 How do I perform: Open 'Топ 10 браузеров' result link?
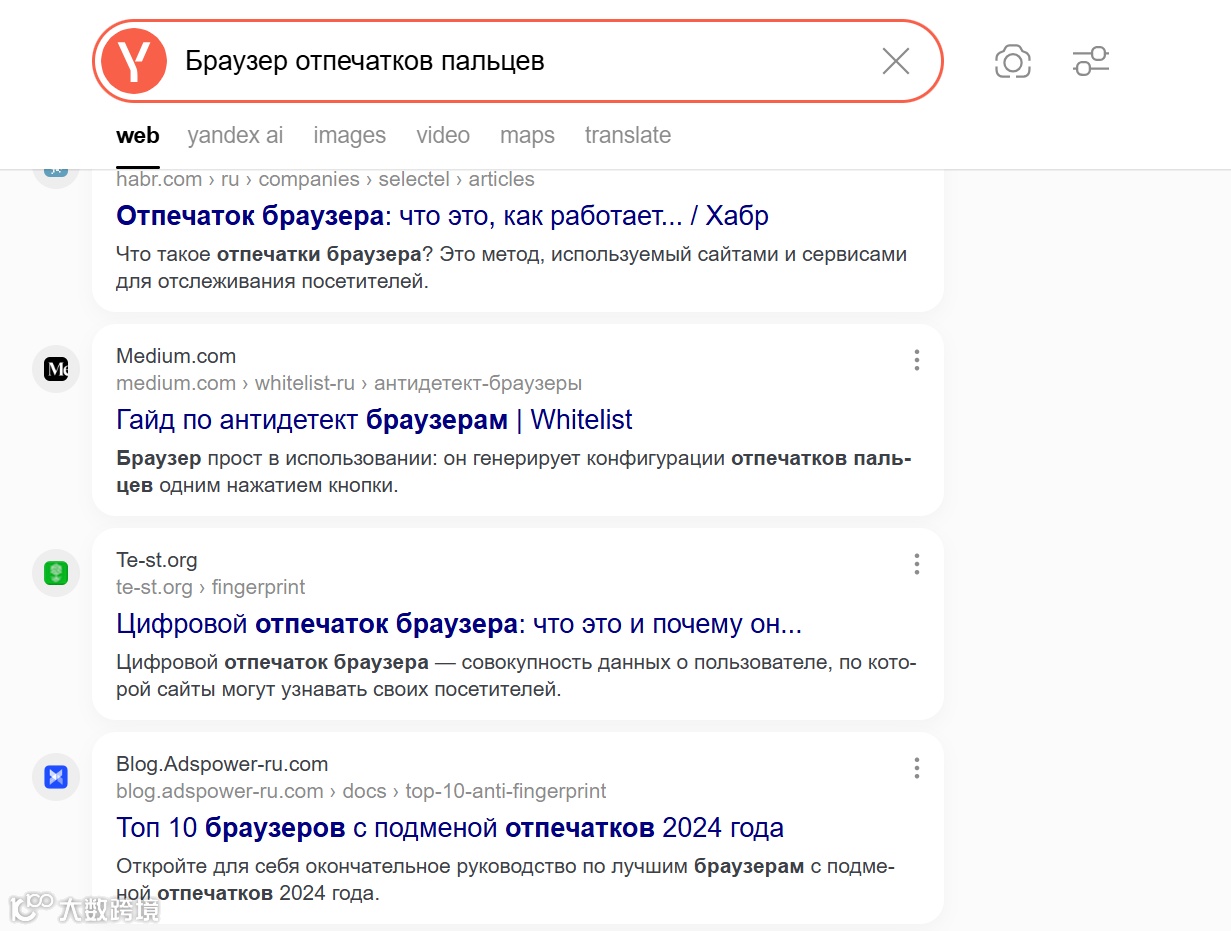coord(450,828)
